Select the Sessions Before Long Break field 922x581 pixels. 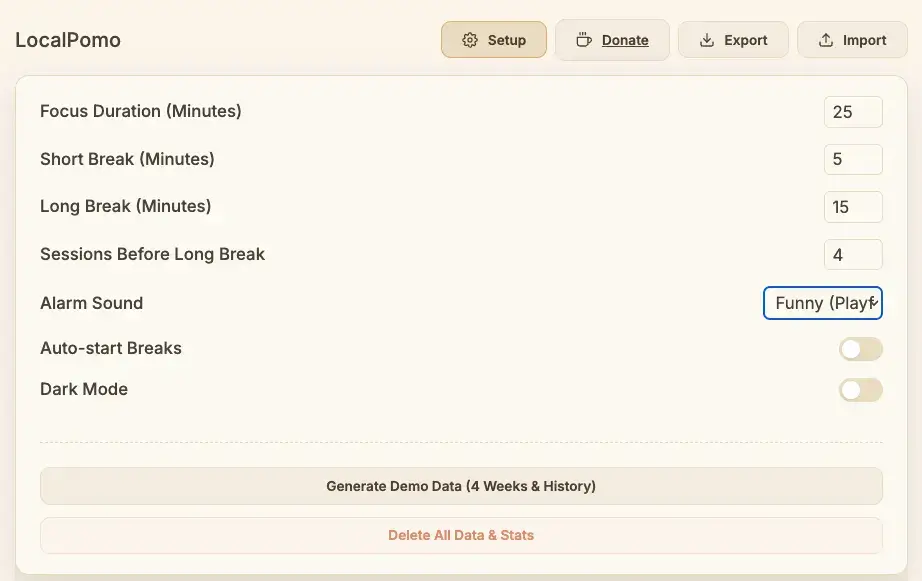853,255
